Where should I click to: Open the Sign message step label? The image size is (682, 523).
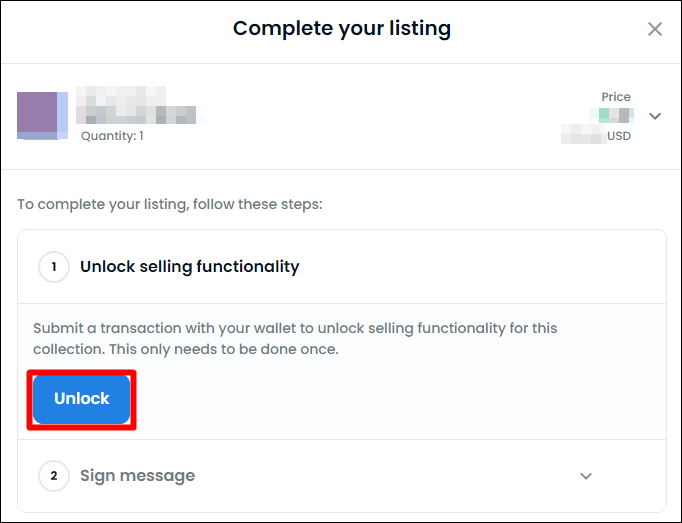[137, 476]
